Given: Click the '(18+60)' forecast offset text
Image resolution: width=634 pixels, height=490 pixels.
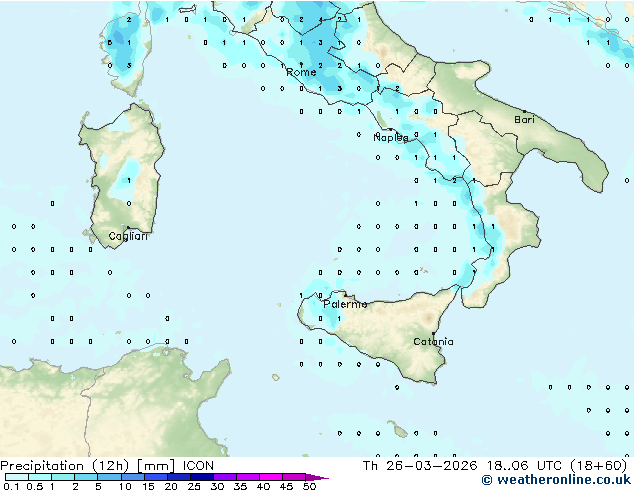Looking at the screenshot, I should 599,466.
